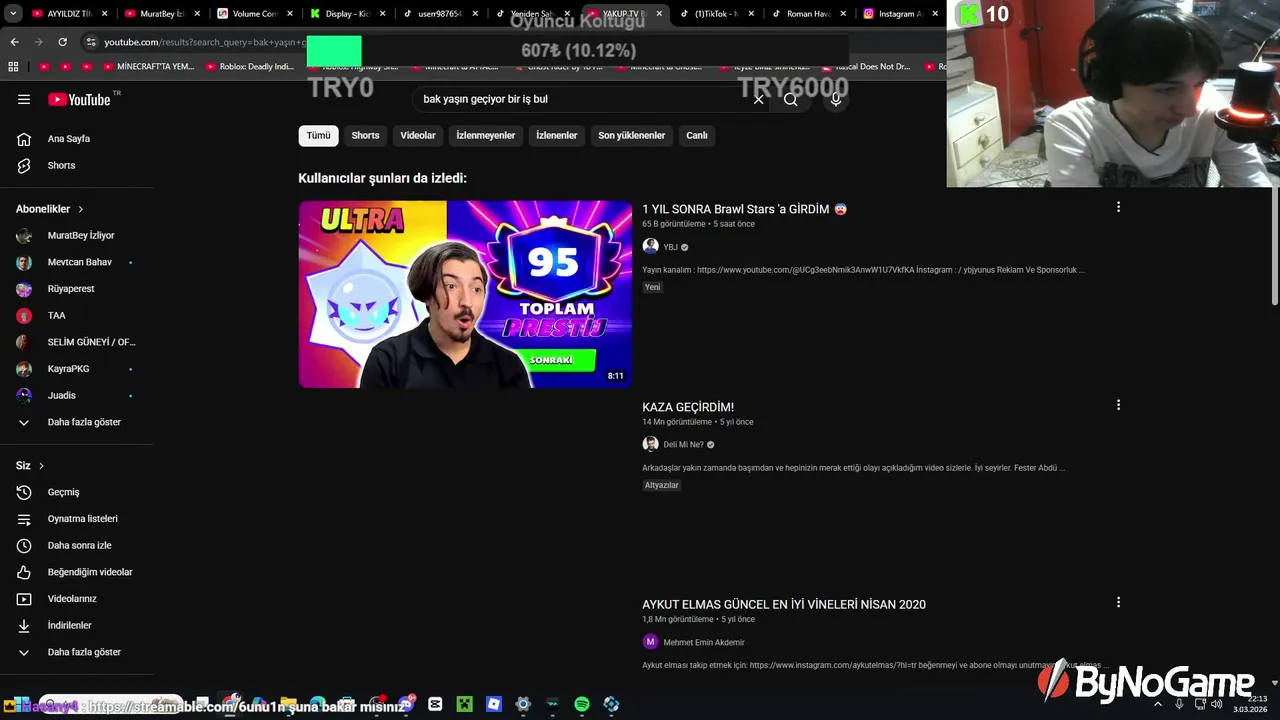Select the Canlı filter chip

696,135
